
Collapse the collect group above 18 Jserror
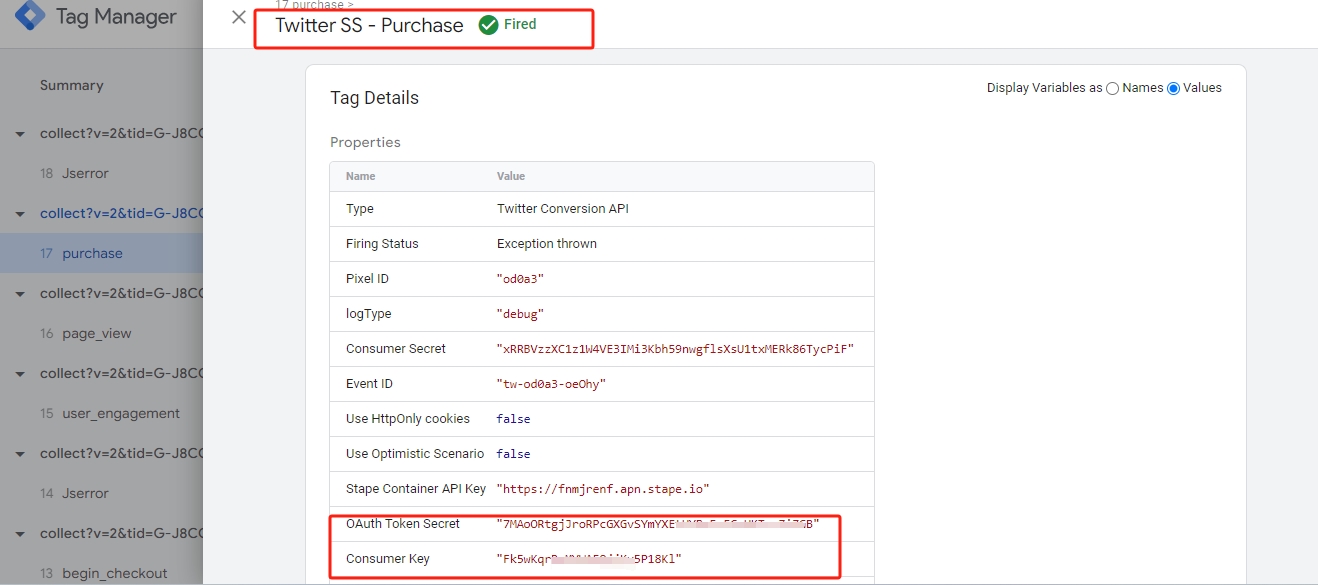20,134
